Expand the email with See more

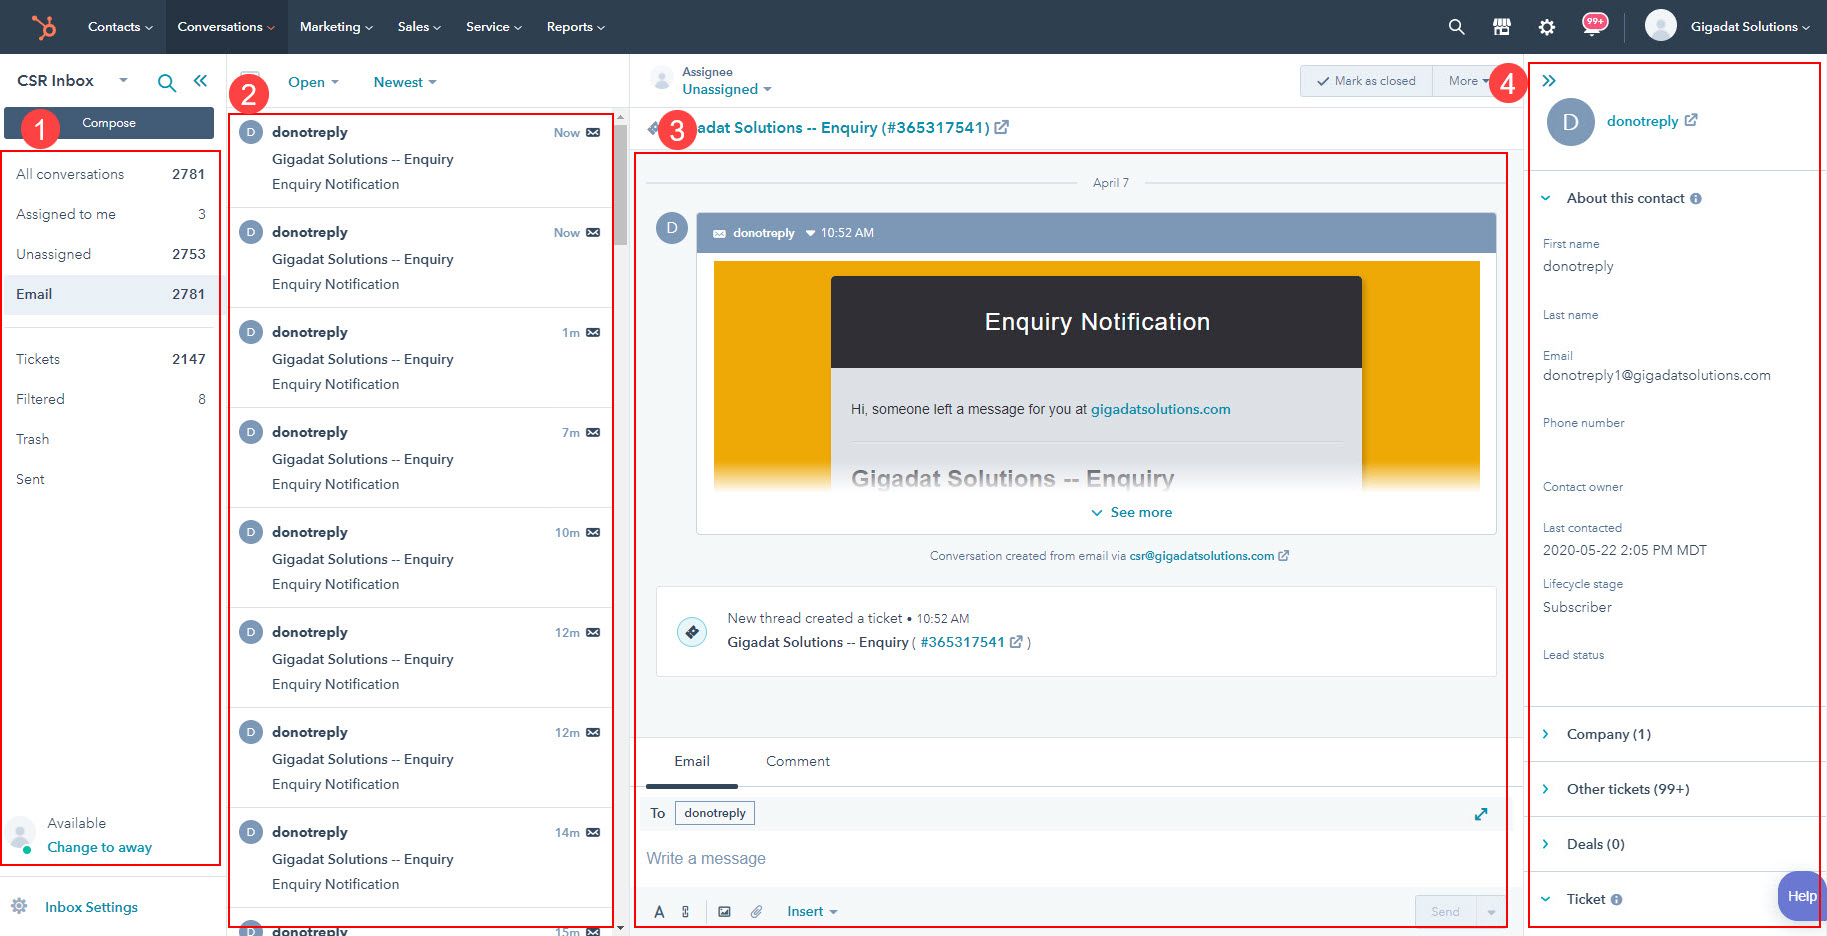pos(1131,512)
